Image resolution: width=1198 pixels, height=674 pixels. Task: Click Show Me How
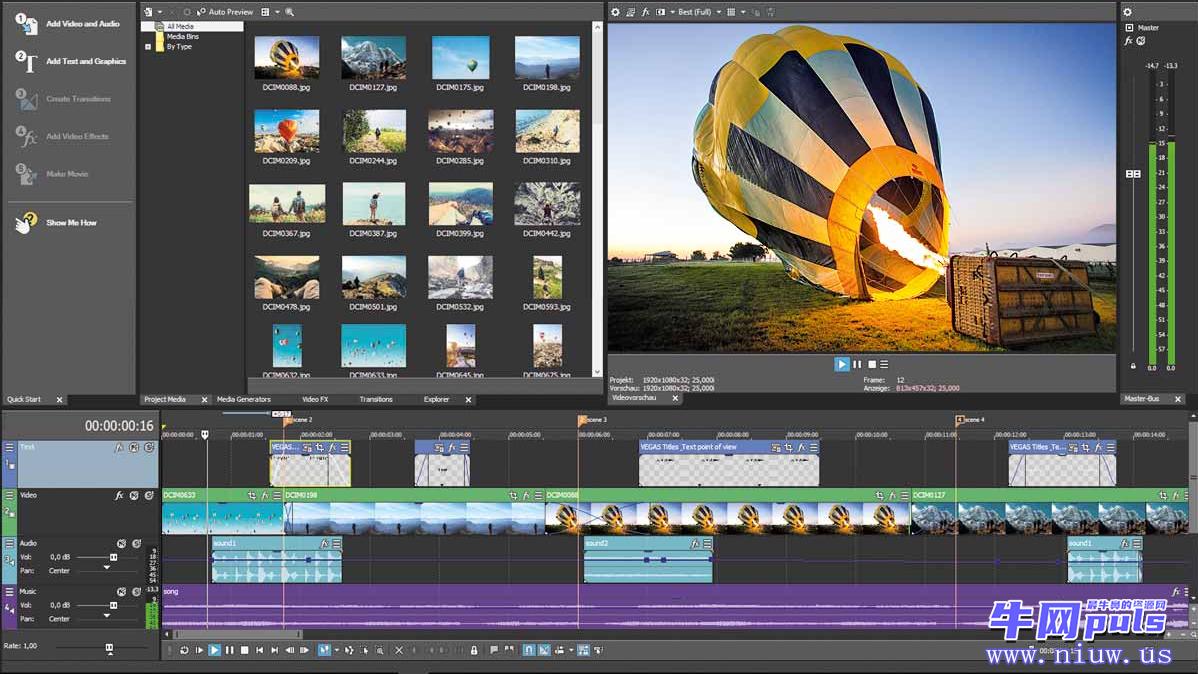click(57, 222)
